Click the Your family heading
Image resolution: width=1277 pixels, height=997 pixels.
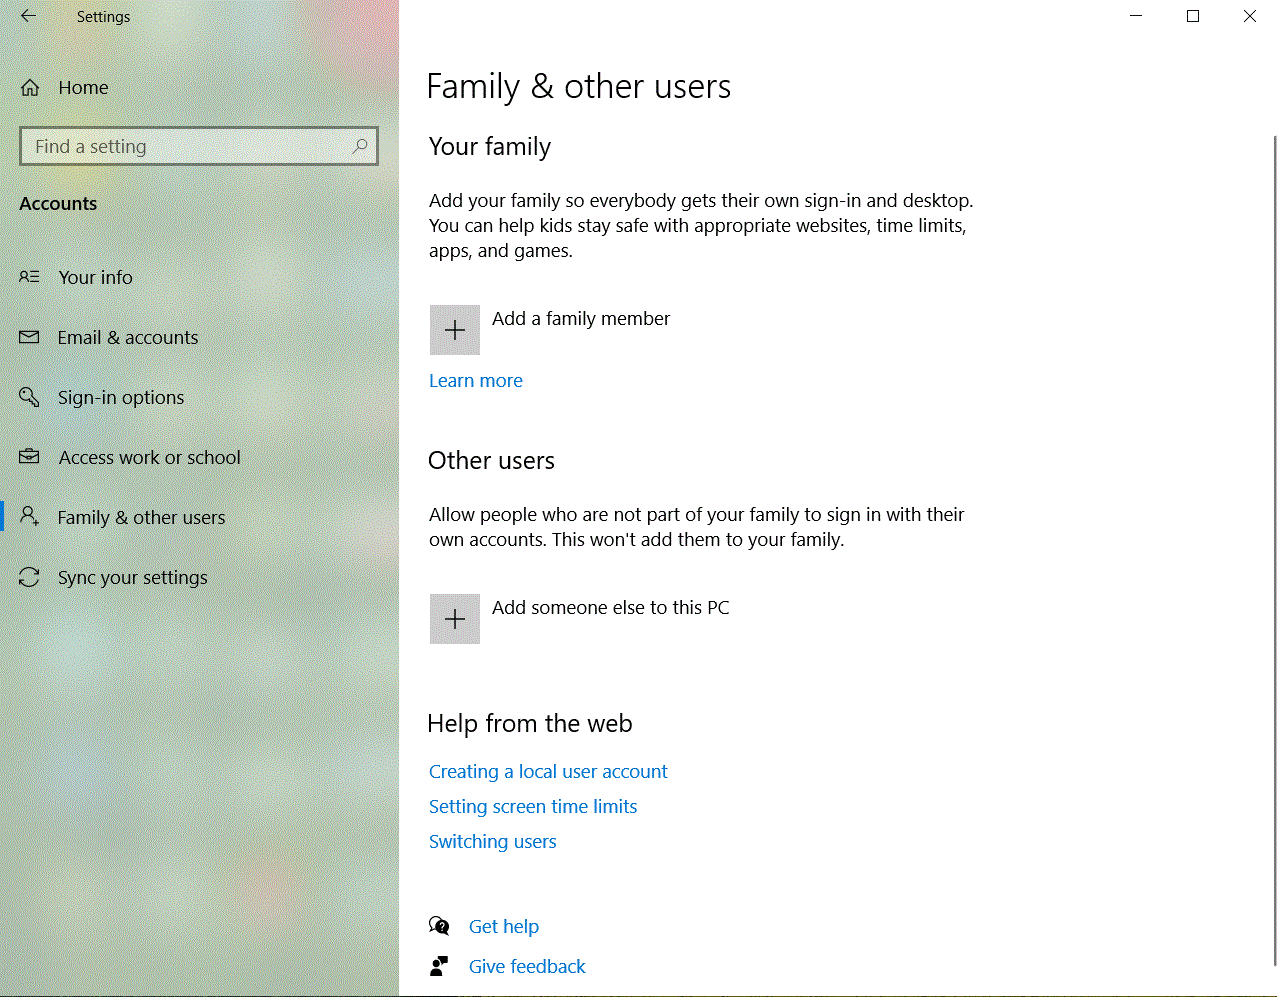coord(490,147)
